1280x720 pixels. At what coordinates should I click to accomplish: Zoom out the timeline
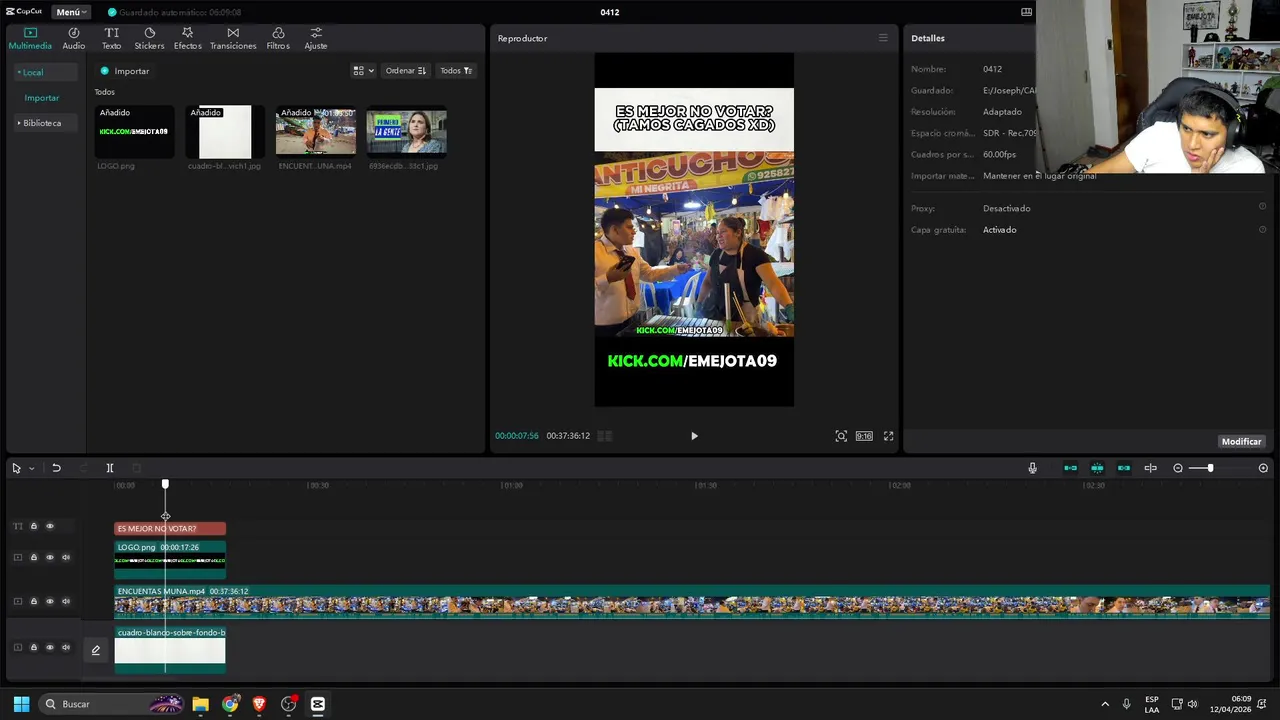pyautogui.click(x=1178, y=468)
